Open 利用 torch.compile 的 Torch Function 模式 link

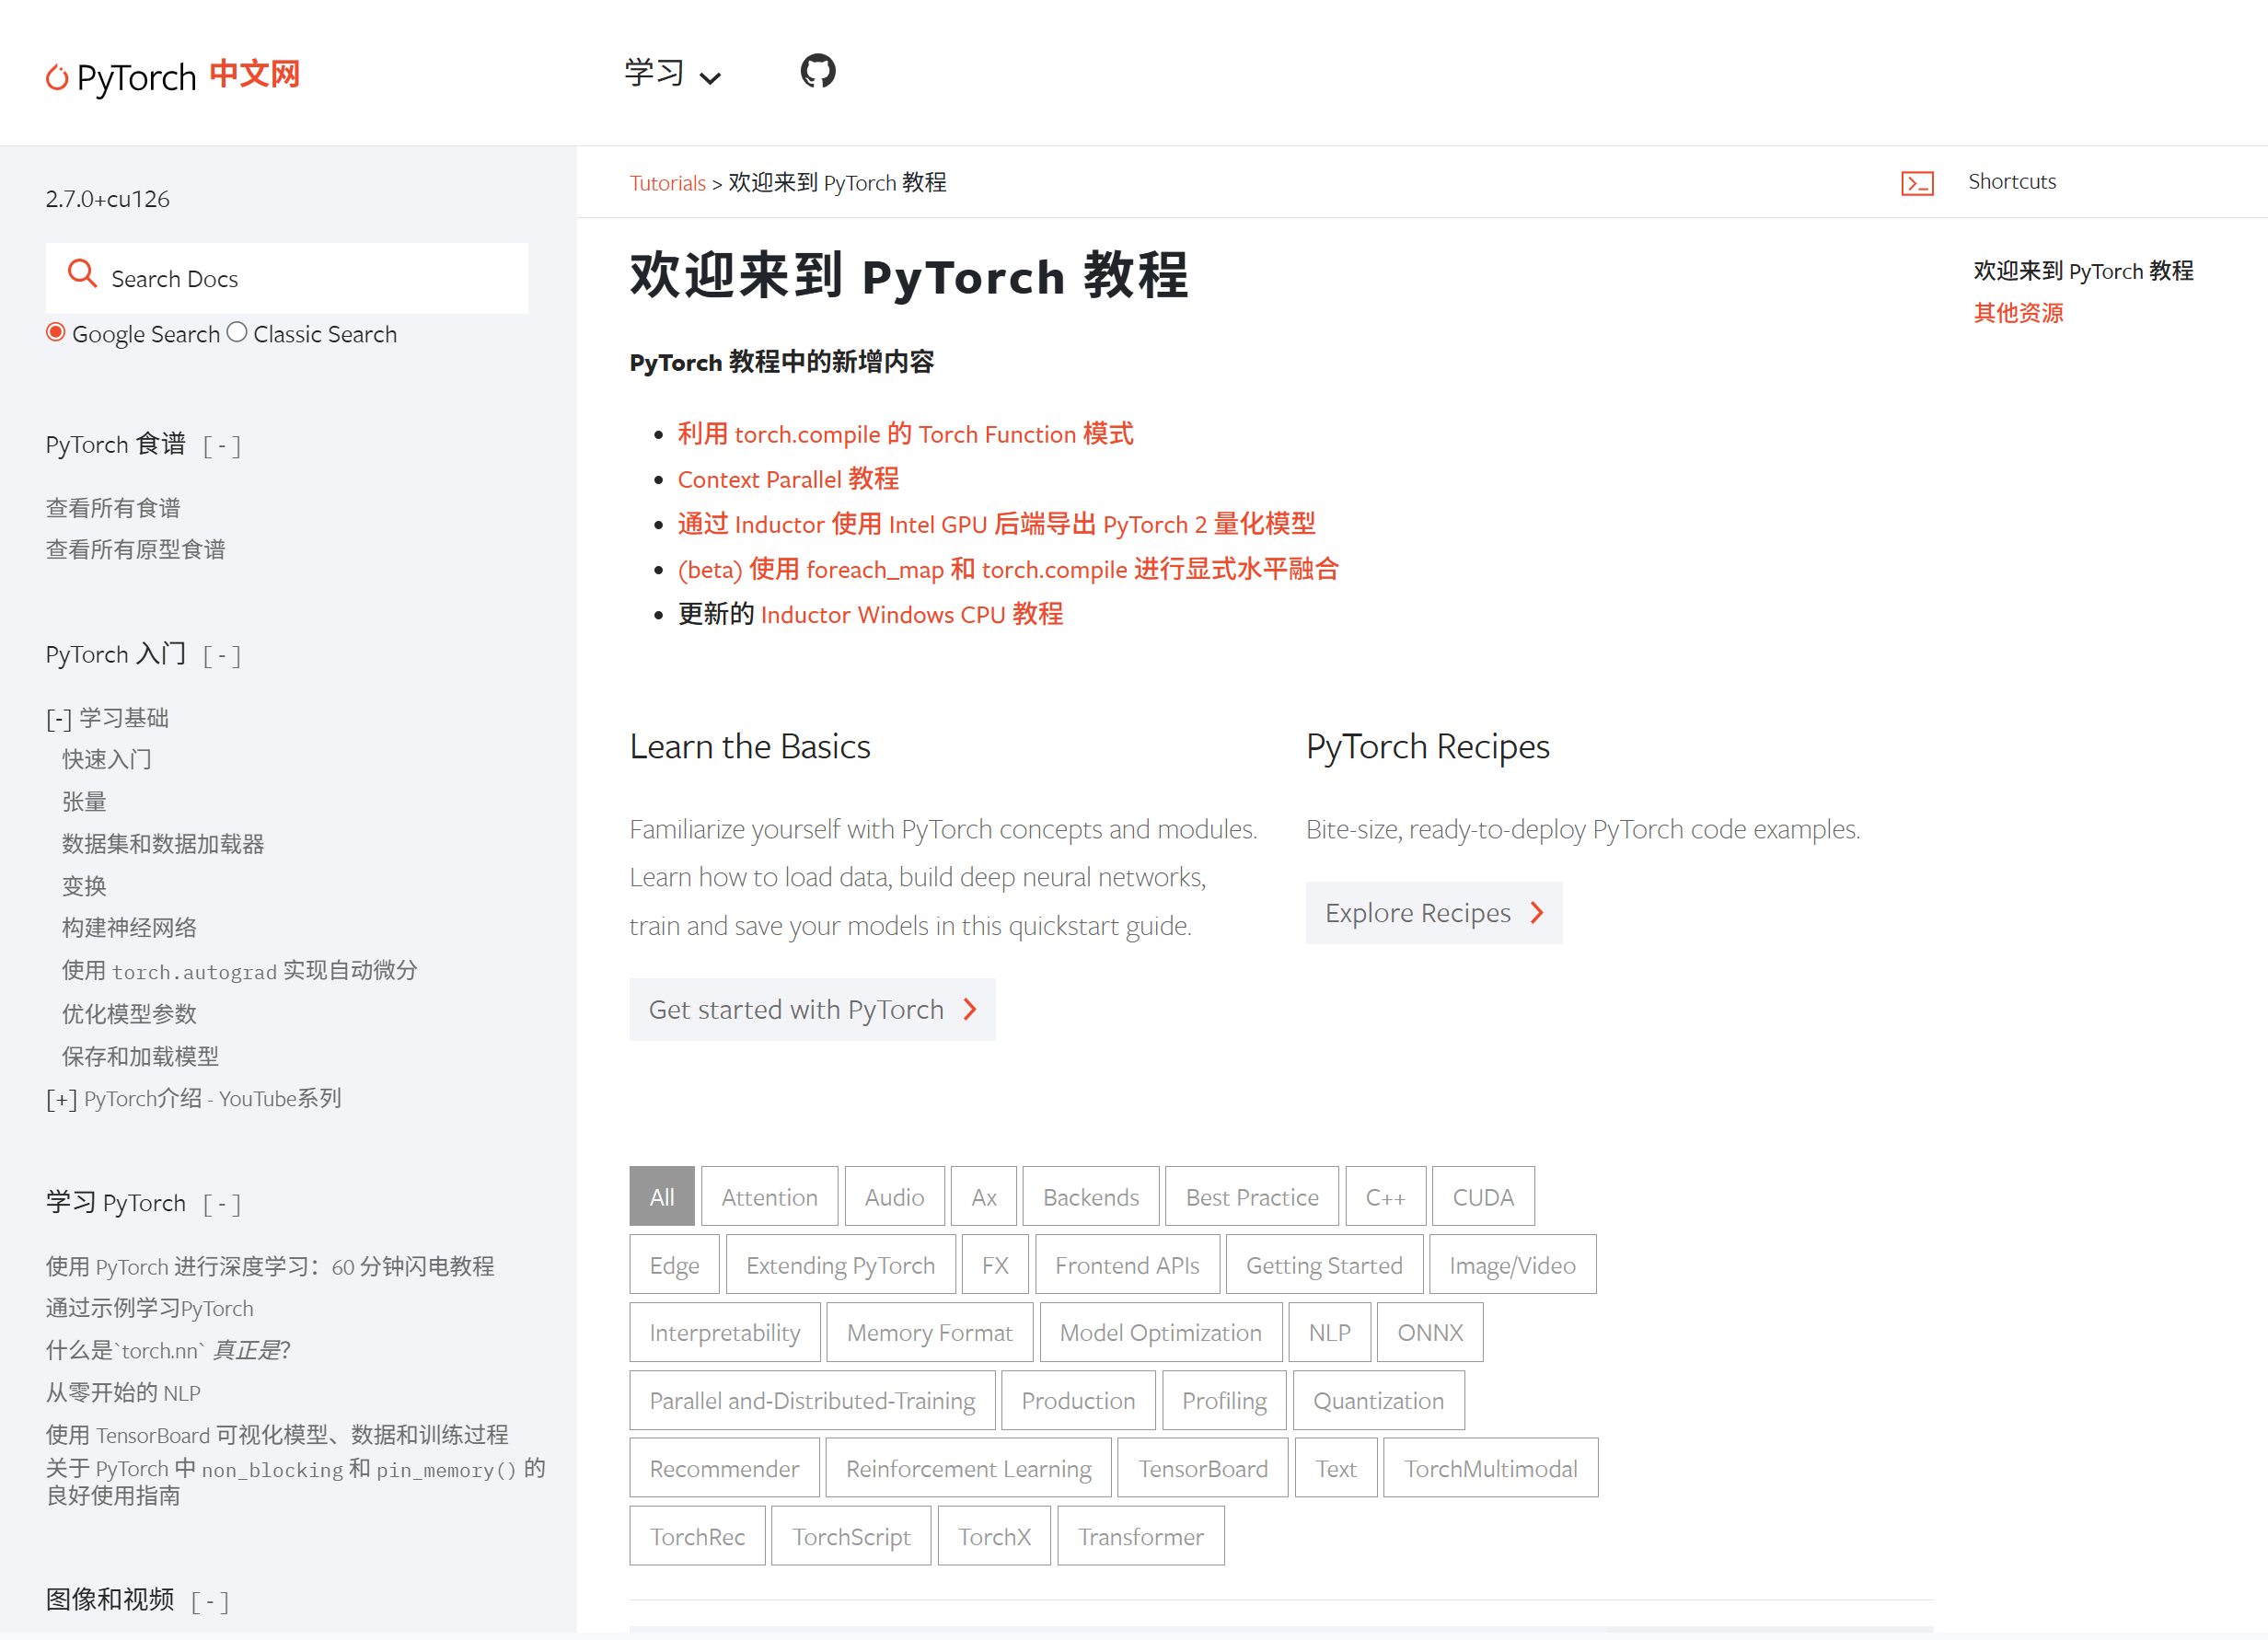(905, 435)
